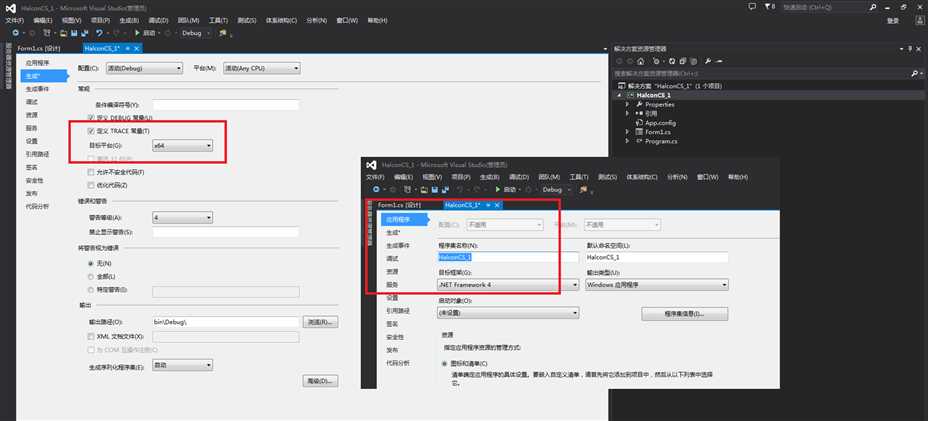Click Save All icon in main window toolbar
Viewport: 928px width, 421px height.
click(86, 33)
